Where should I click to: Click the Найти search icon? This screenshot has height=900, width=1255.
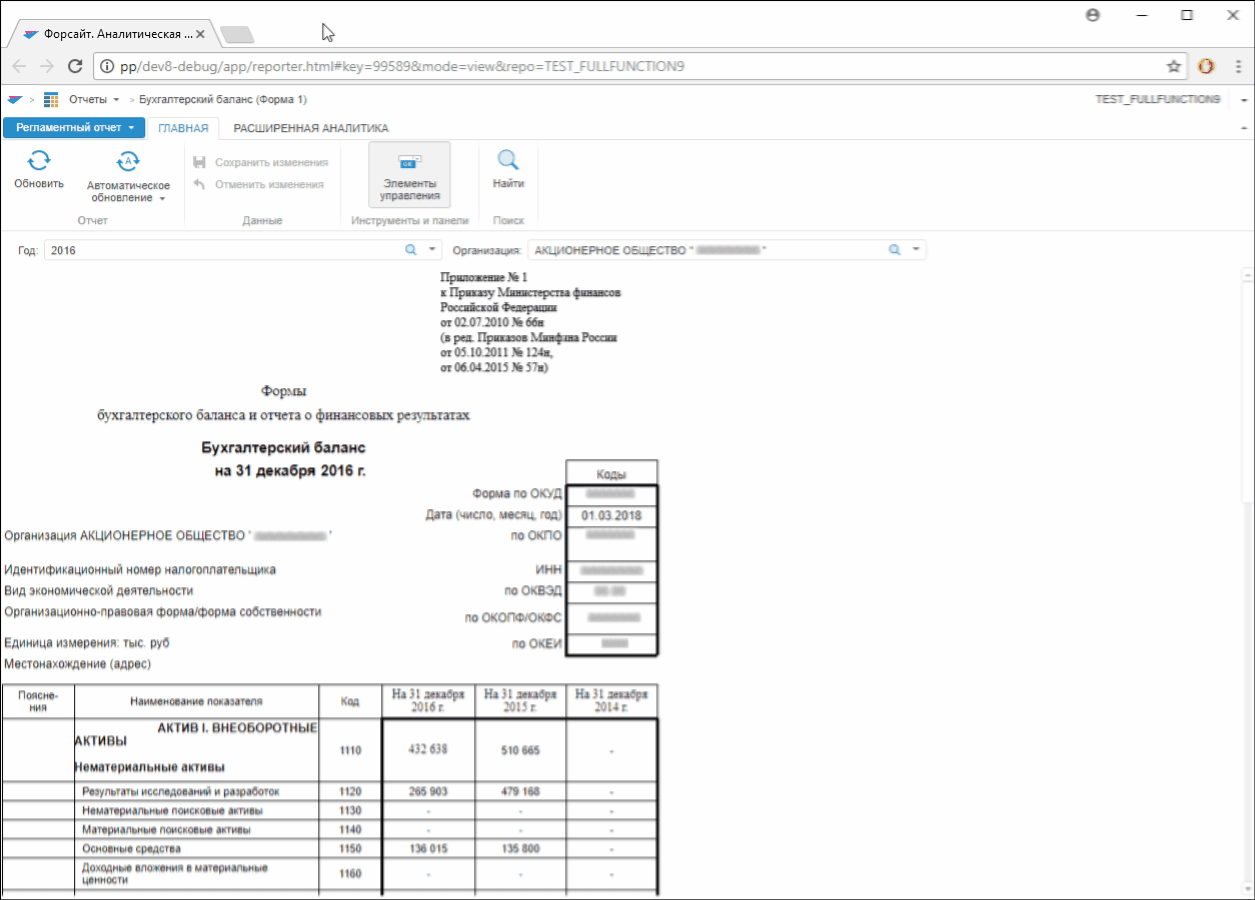click(x=508, y=160)
